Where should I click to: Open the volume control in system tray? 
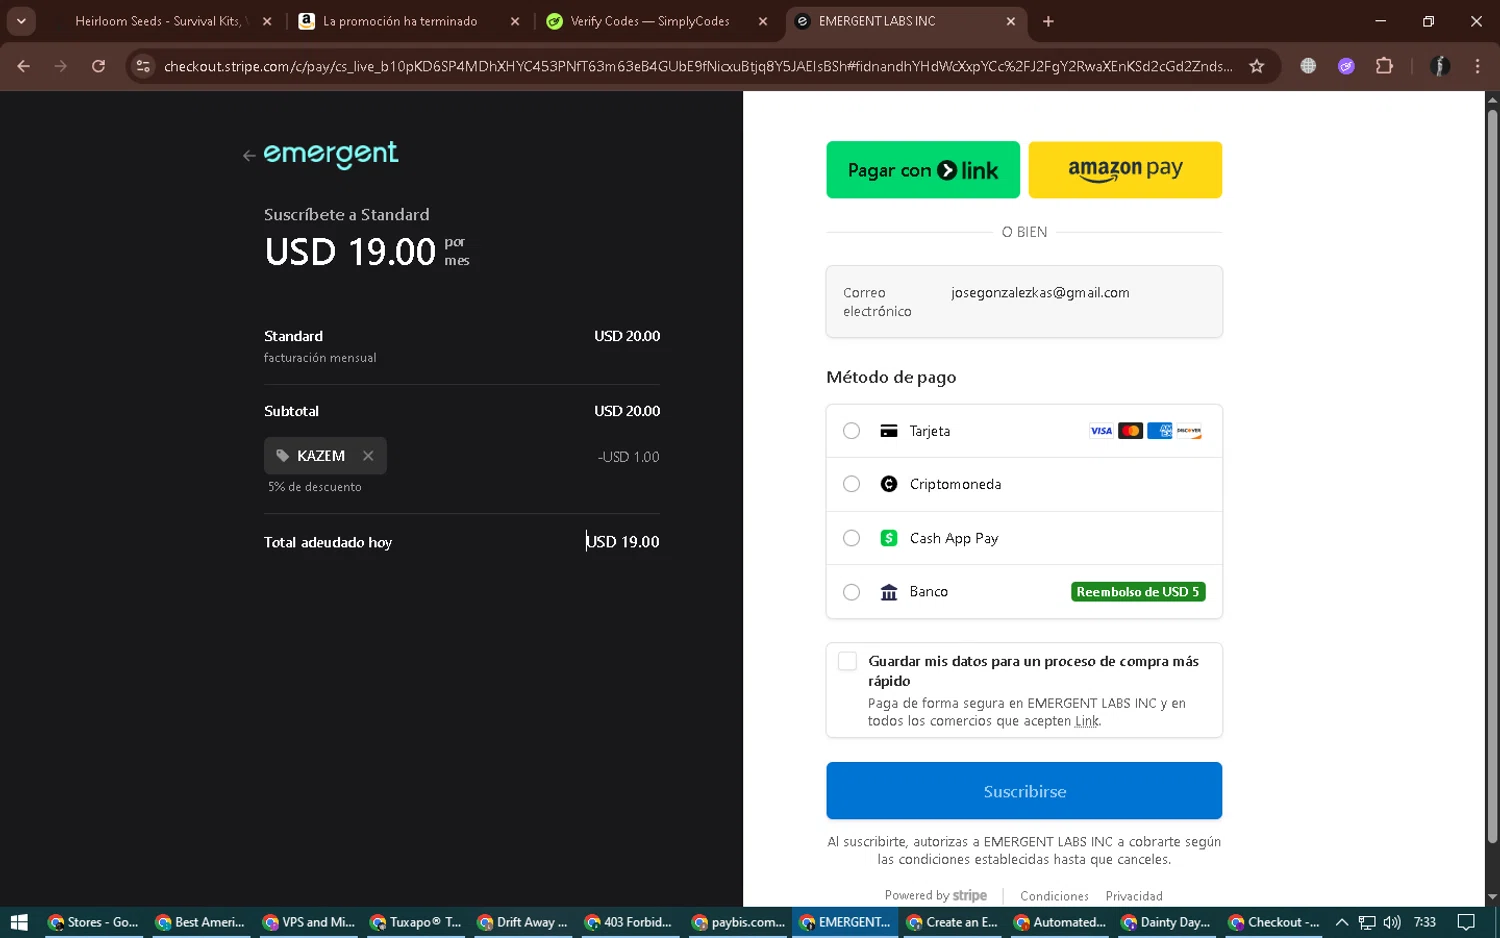(1392, 922)
